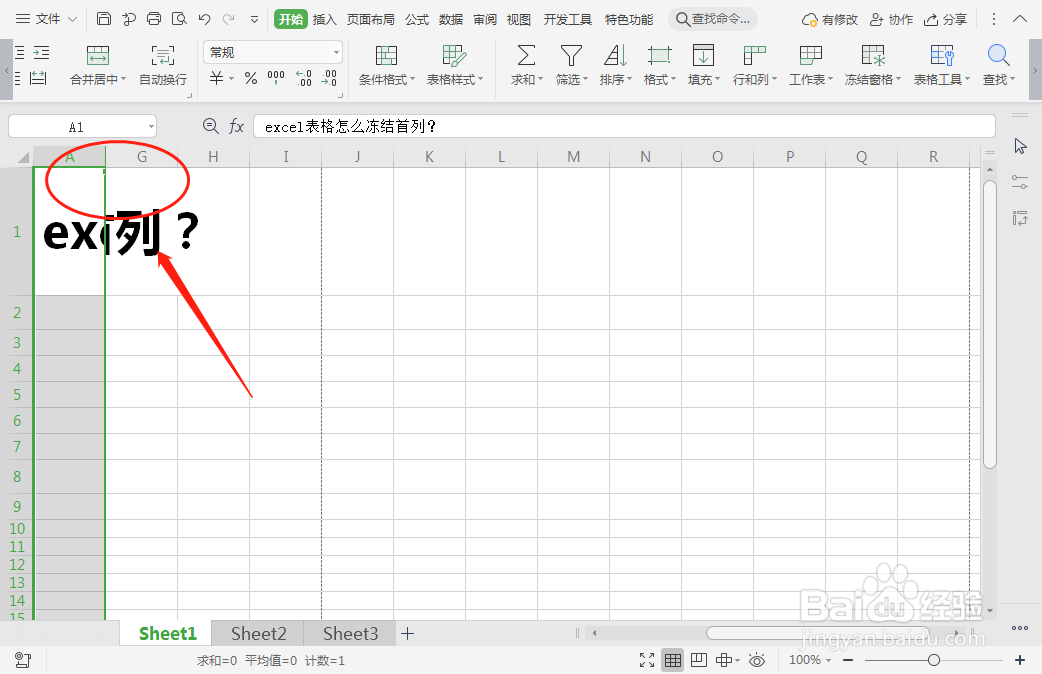Click the percent style icon
The image size is (1042, 674).
tap(251, 78)
